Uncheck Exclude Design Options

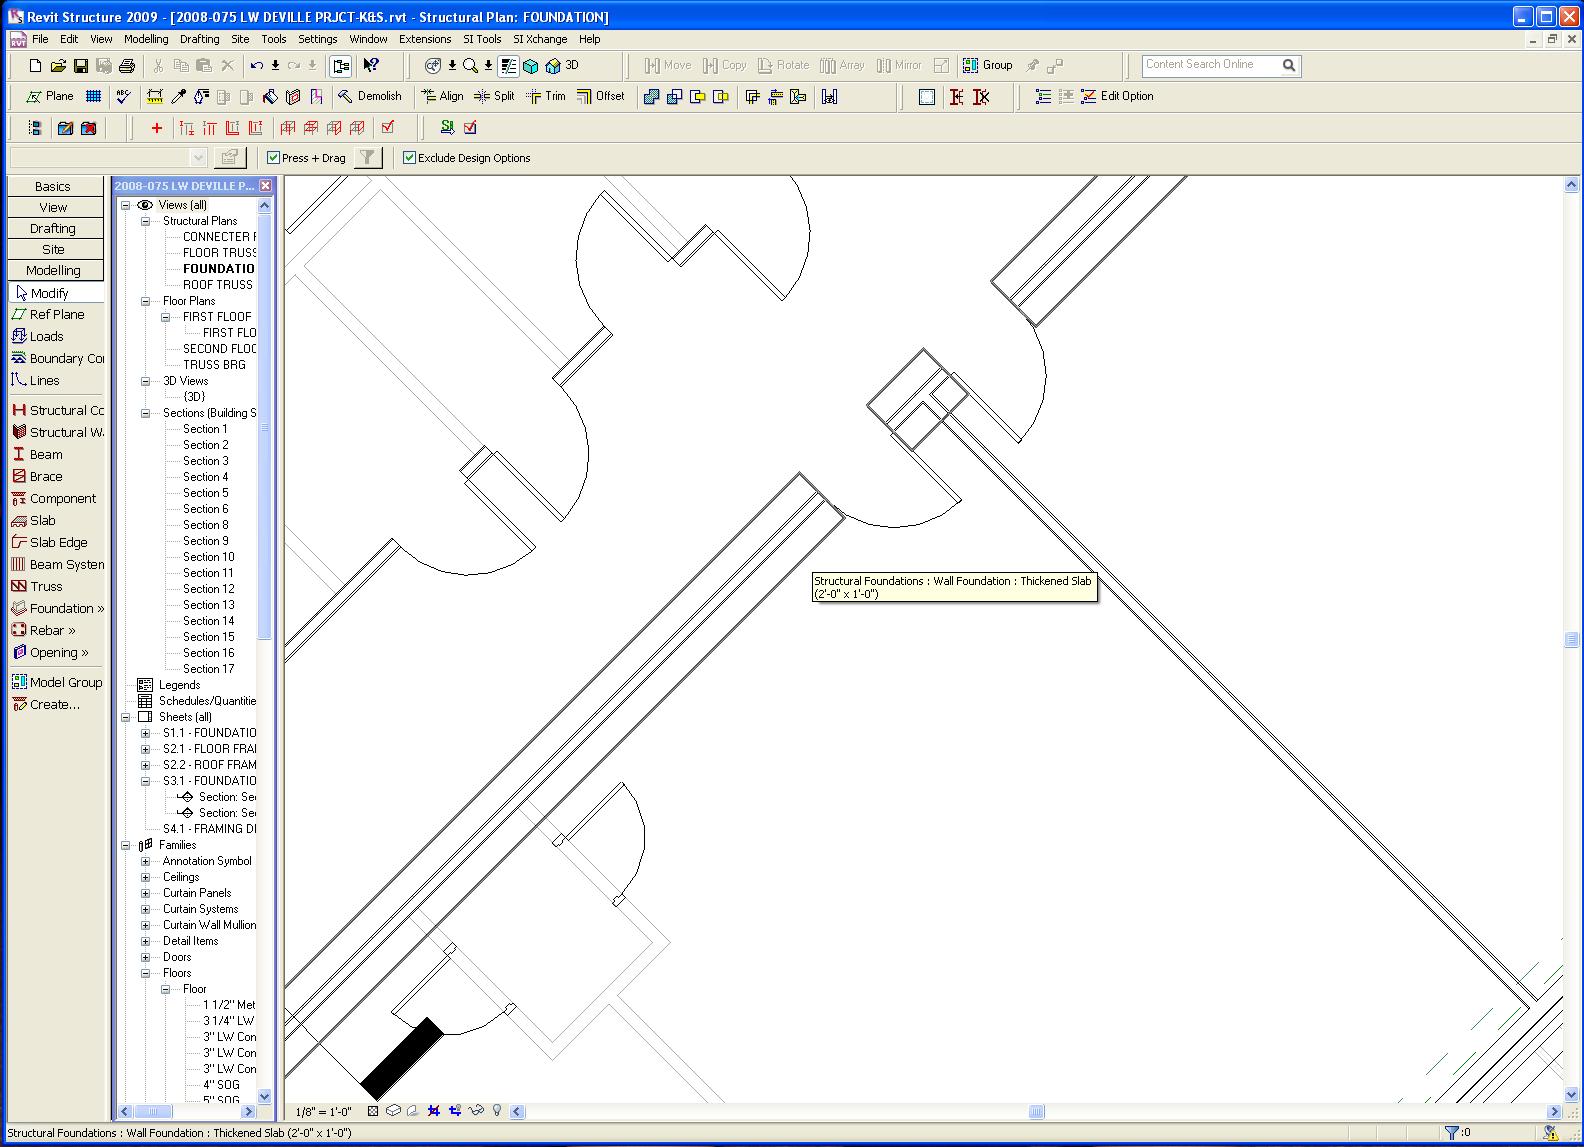click(409, 158)
